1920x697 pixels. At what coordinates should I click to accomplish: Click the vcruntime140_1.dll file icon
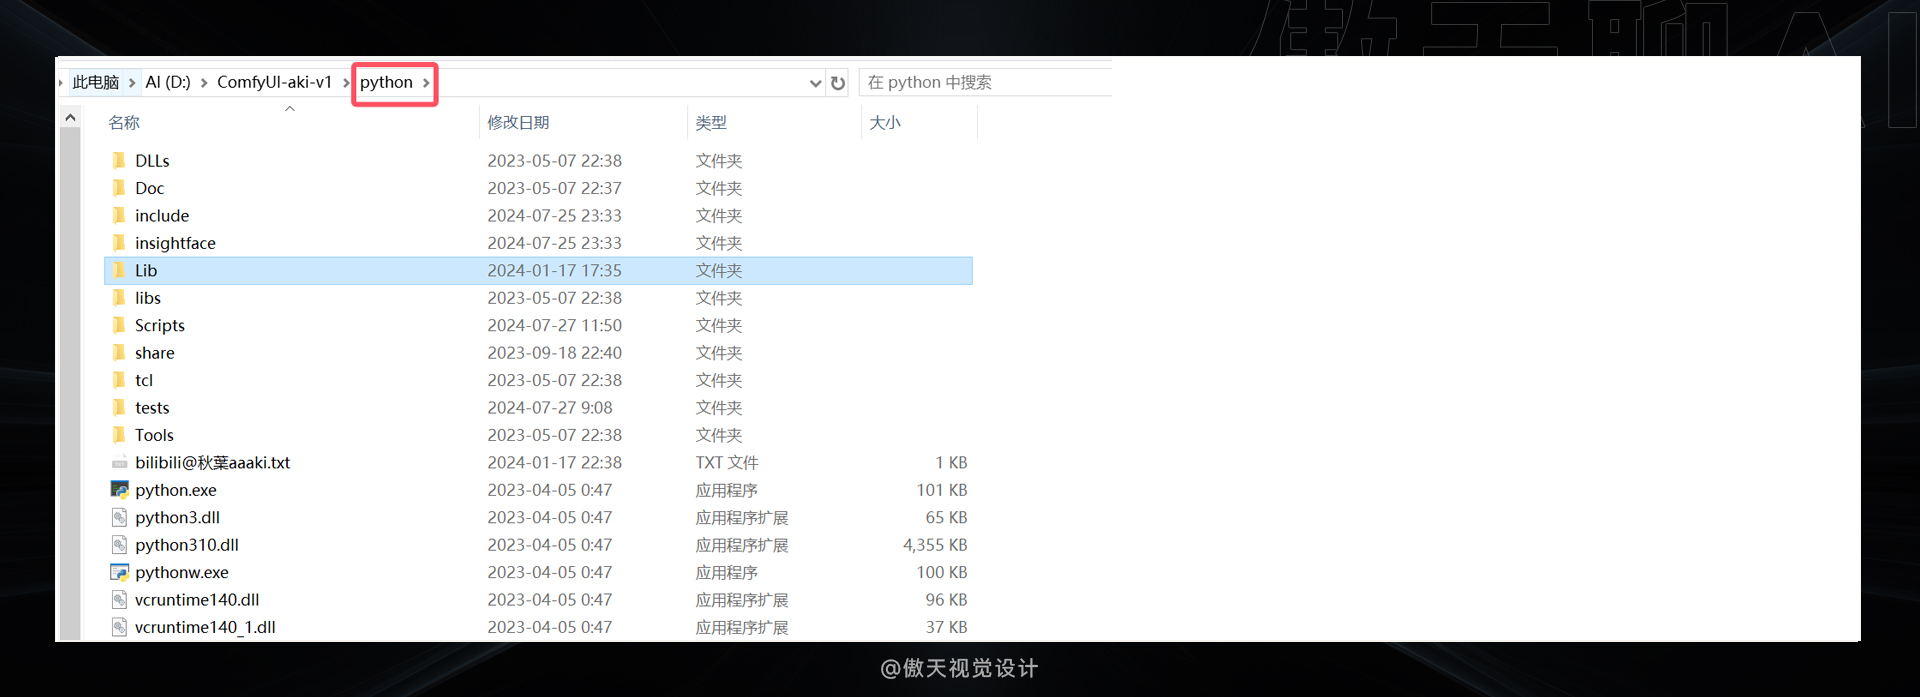[x=119, y=628]
